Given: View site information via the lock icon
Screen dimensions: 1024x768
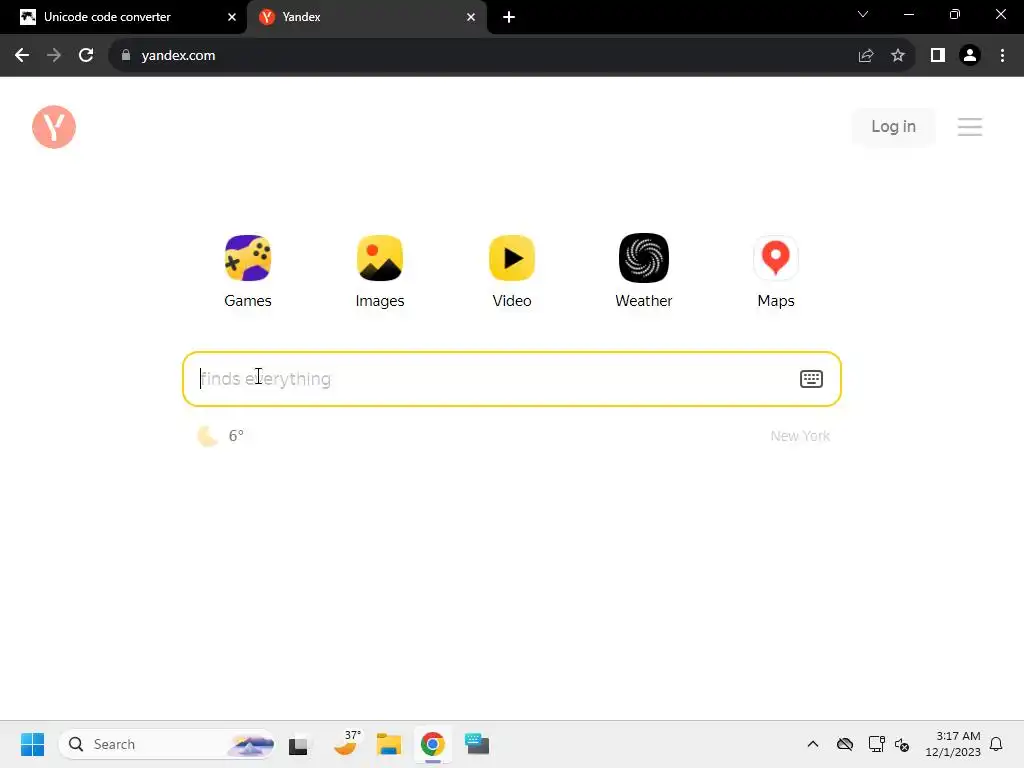Looking at the screenshot, I should 126,56.
